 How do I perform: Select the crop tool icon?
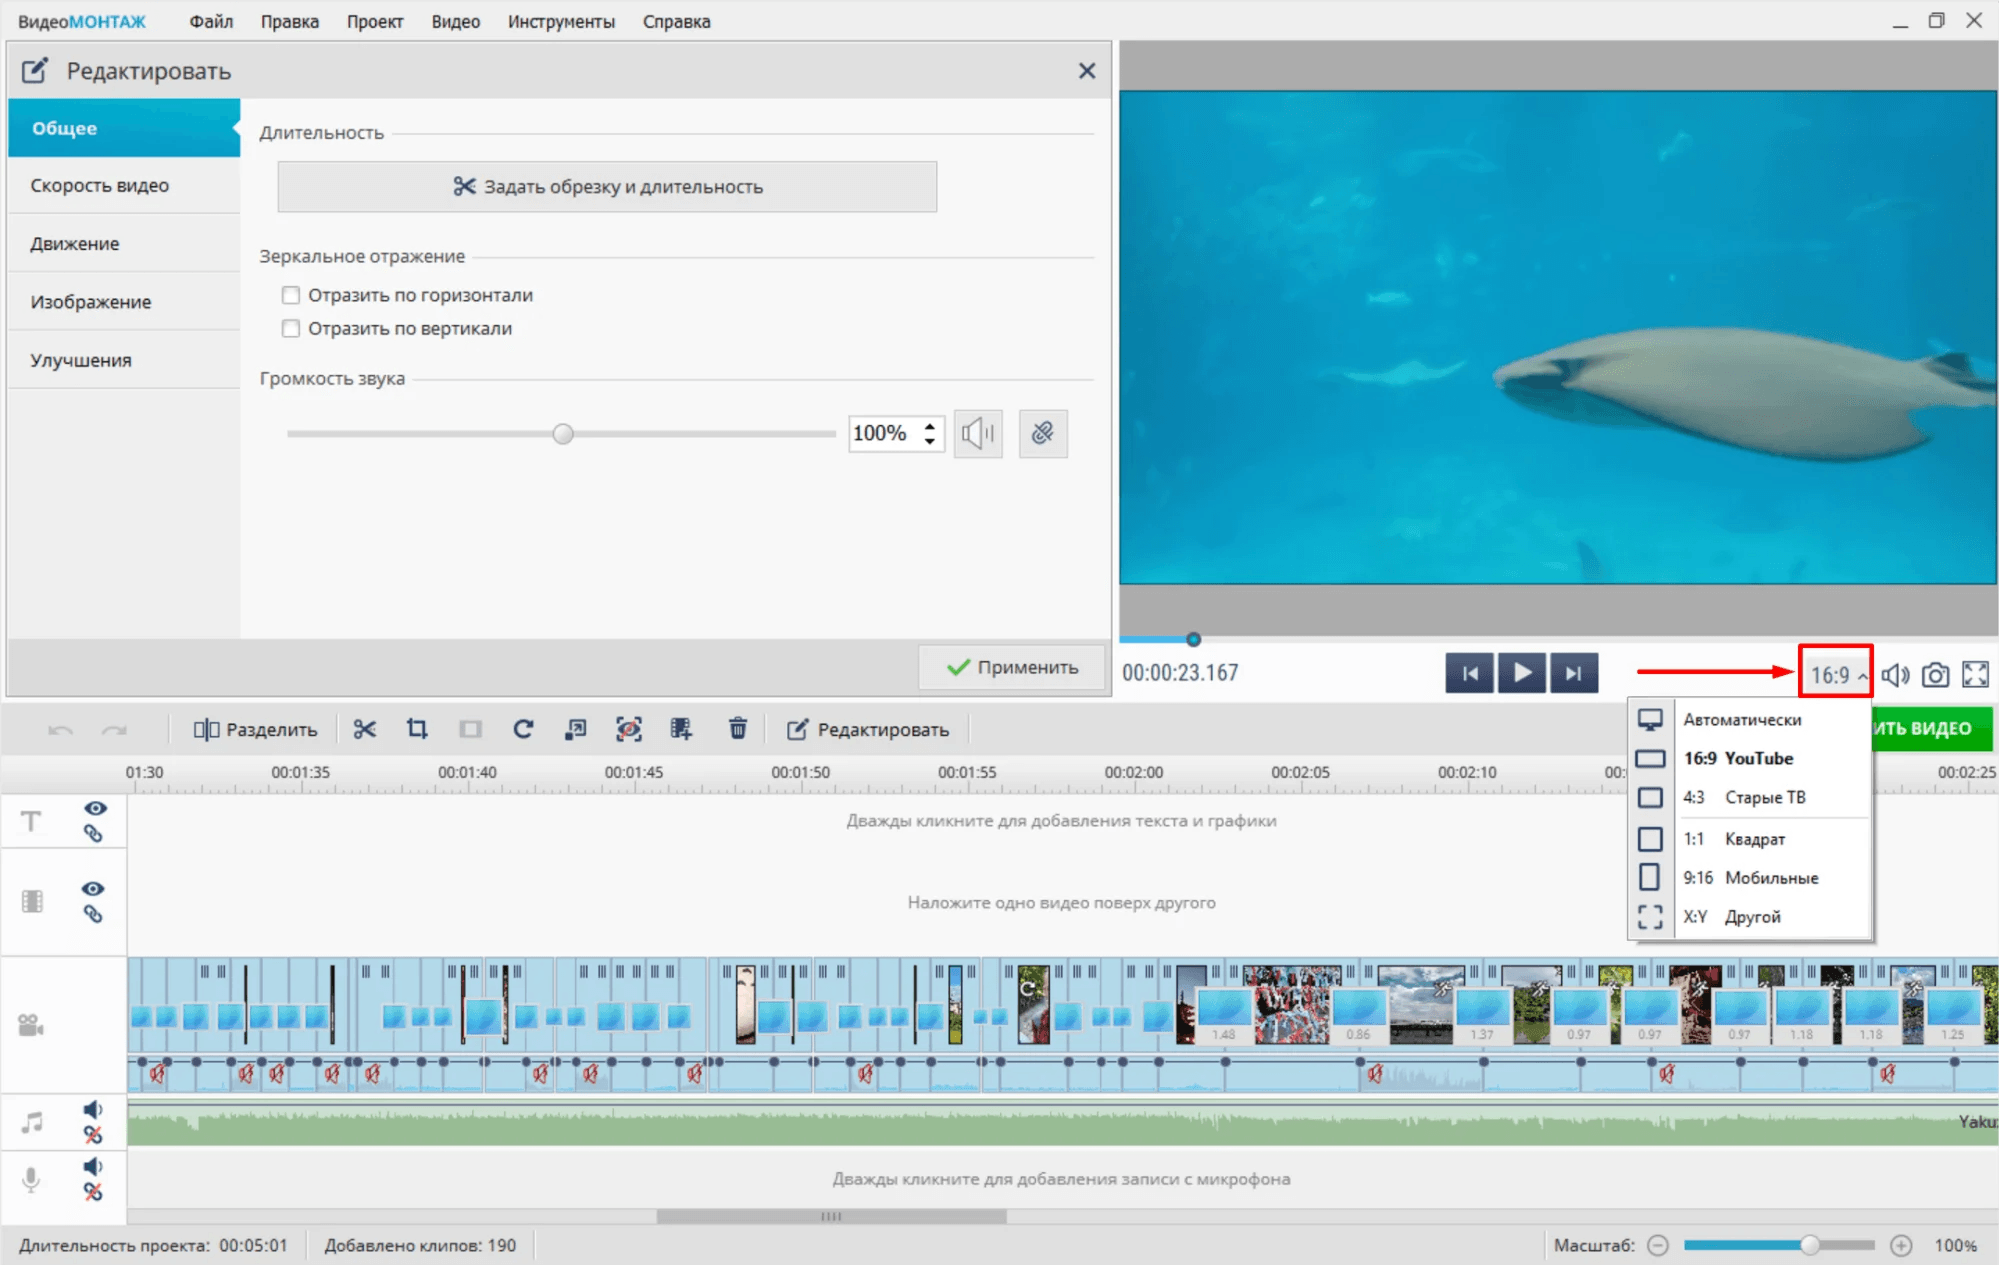pos(417,729)
